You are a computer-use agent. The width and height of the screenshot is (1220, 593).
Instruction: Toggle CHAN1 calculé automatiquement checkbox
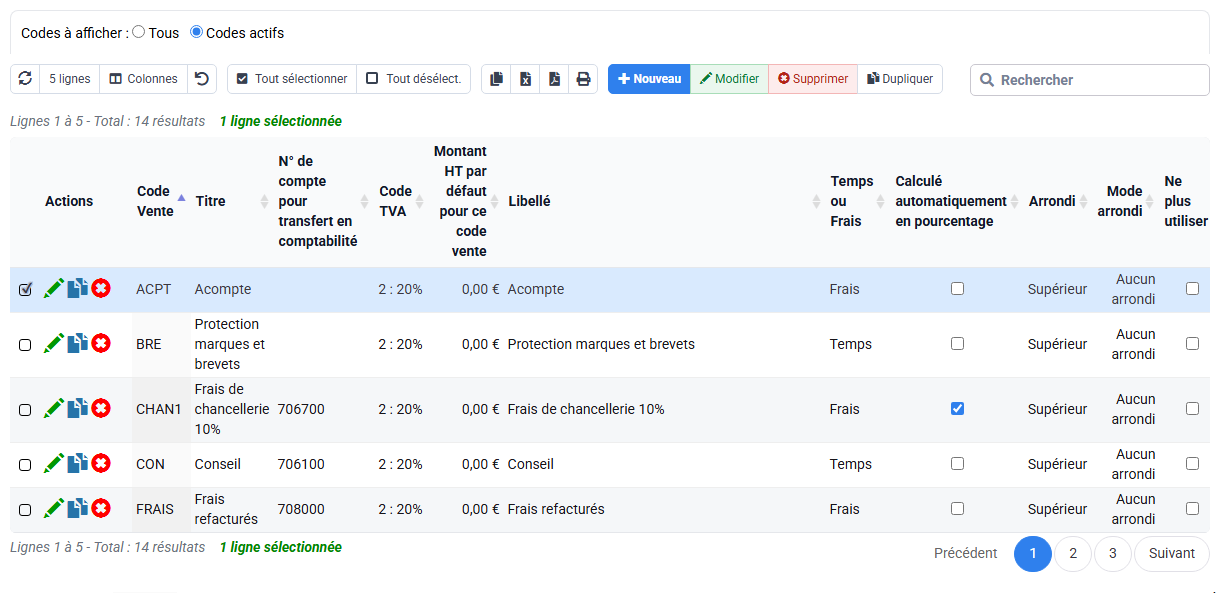click(957, 408)
